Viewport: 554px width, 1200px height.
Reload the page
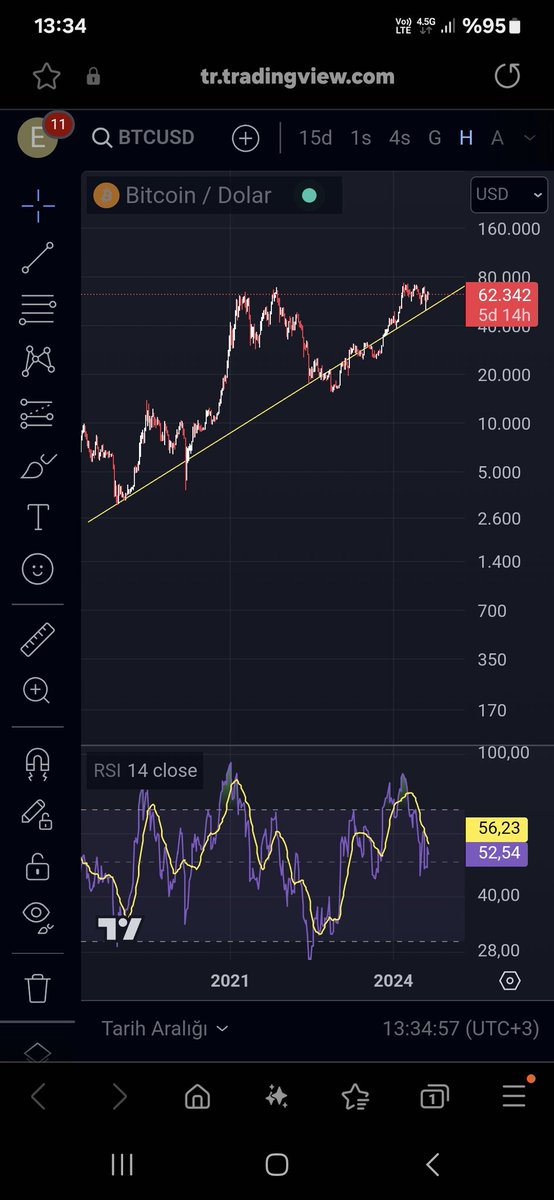(508, 76)
